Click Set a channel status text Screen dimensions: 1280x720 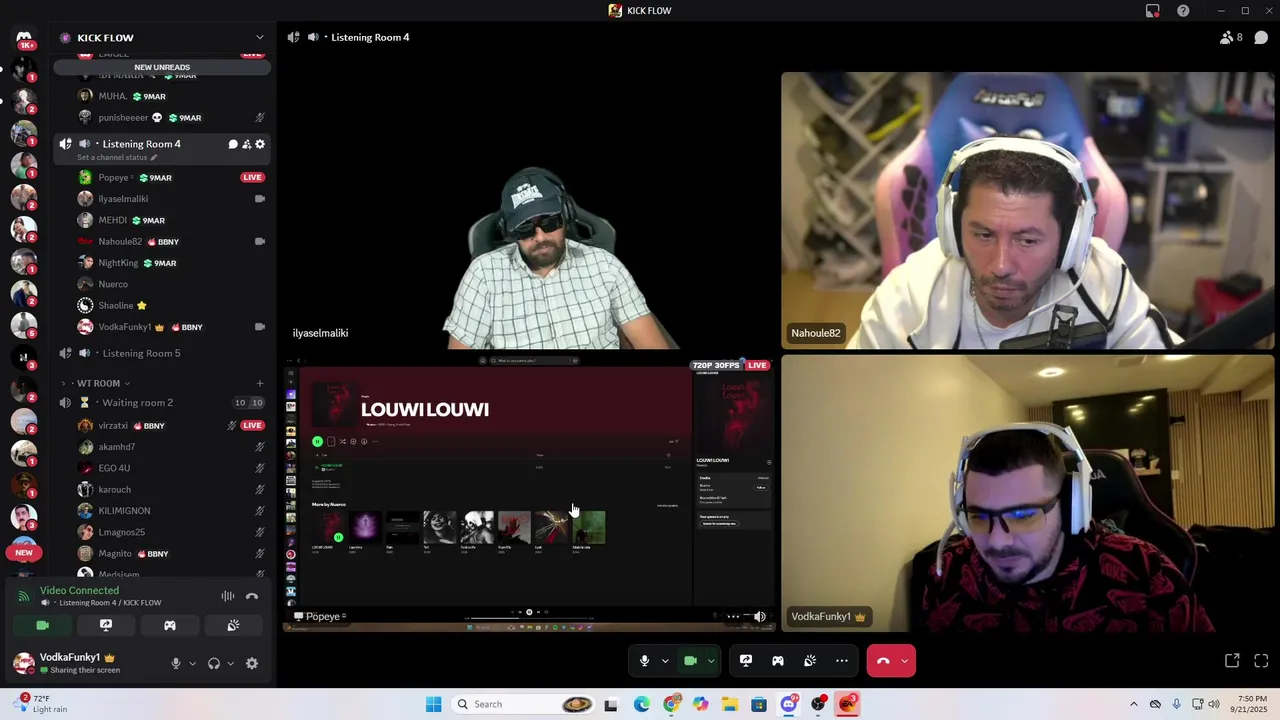click(112, 157)
